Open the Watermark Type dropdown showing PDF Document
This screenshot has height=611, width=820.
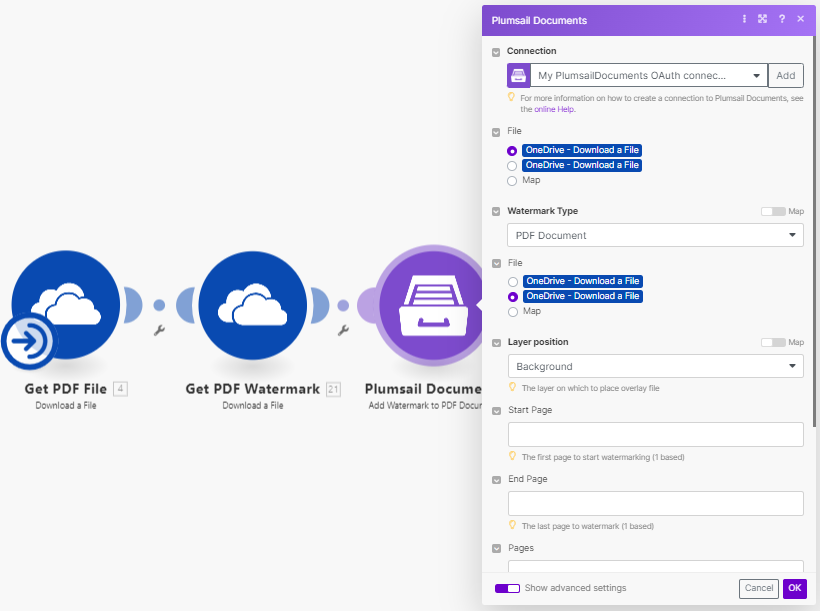tap(655, 235)
